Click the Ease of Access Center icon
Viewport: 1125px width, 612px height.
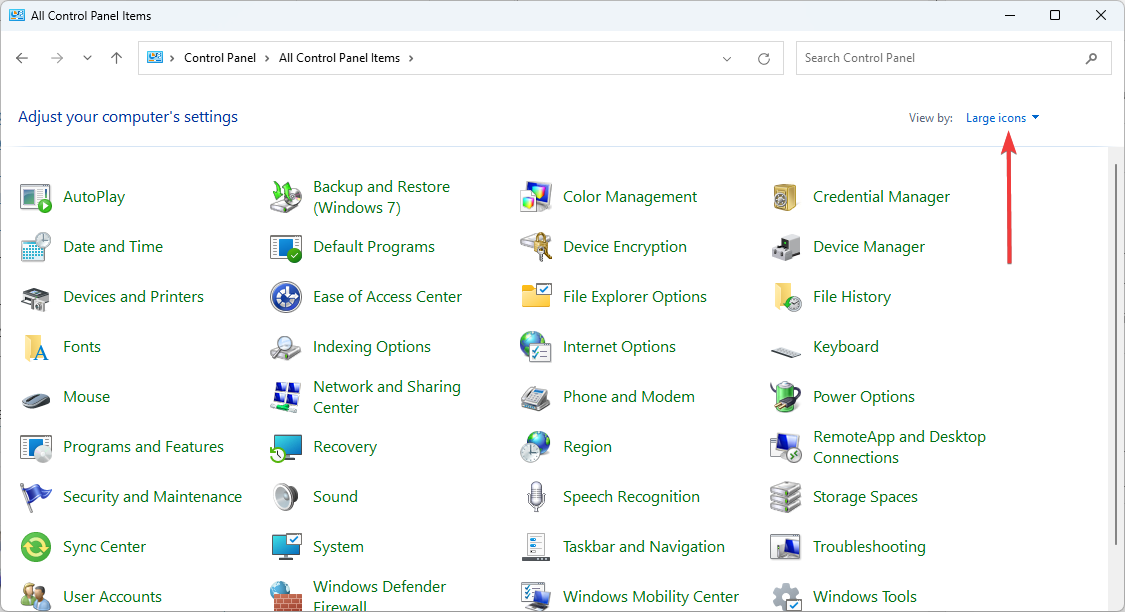tap(286, 297)
